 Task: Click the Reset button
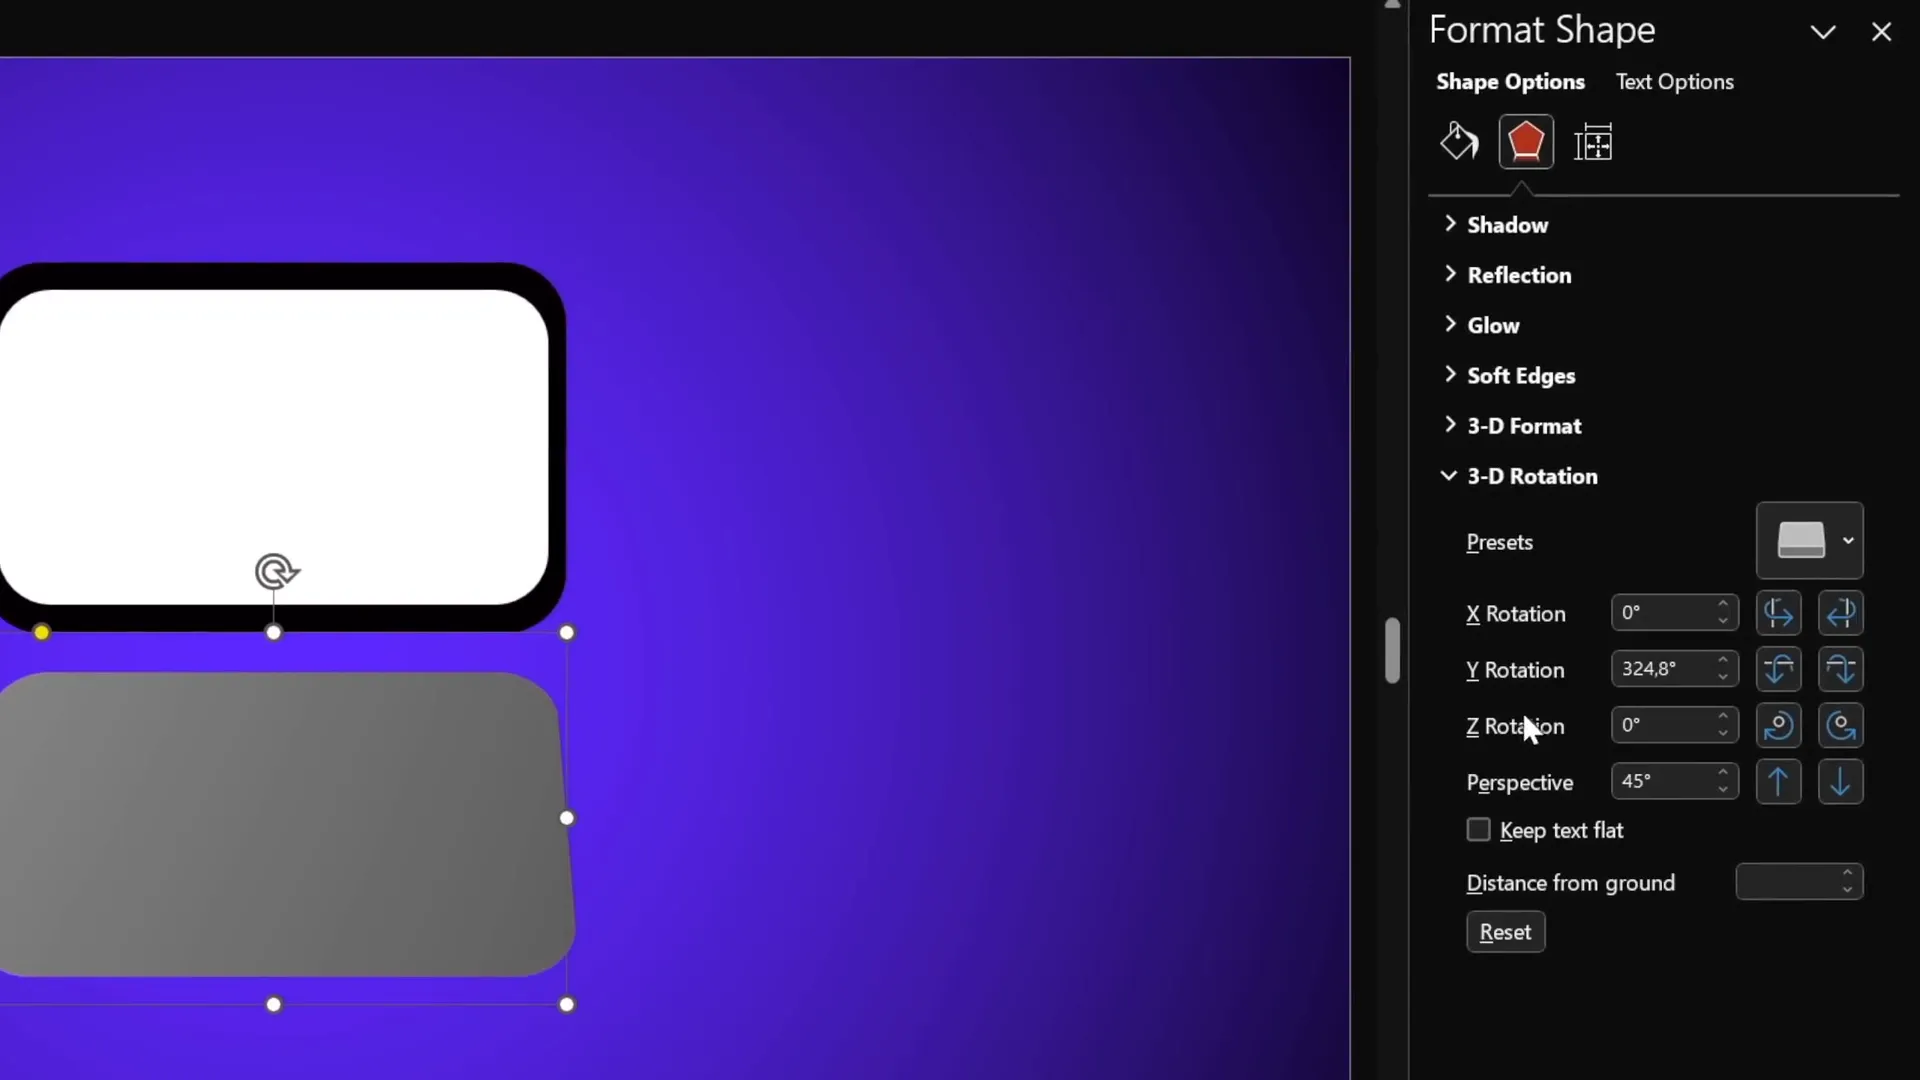click(1505, 932)
